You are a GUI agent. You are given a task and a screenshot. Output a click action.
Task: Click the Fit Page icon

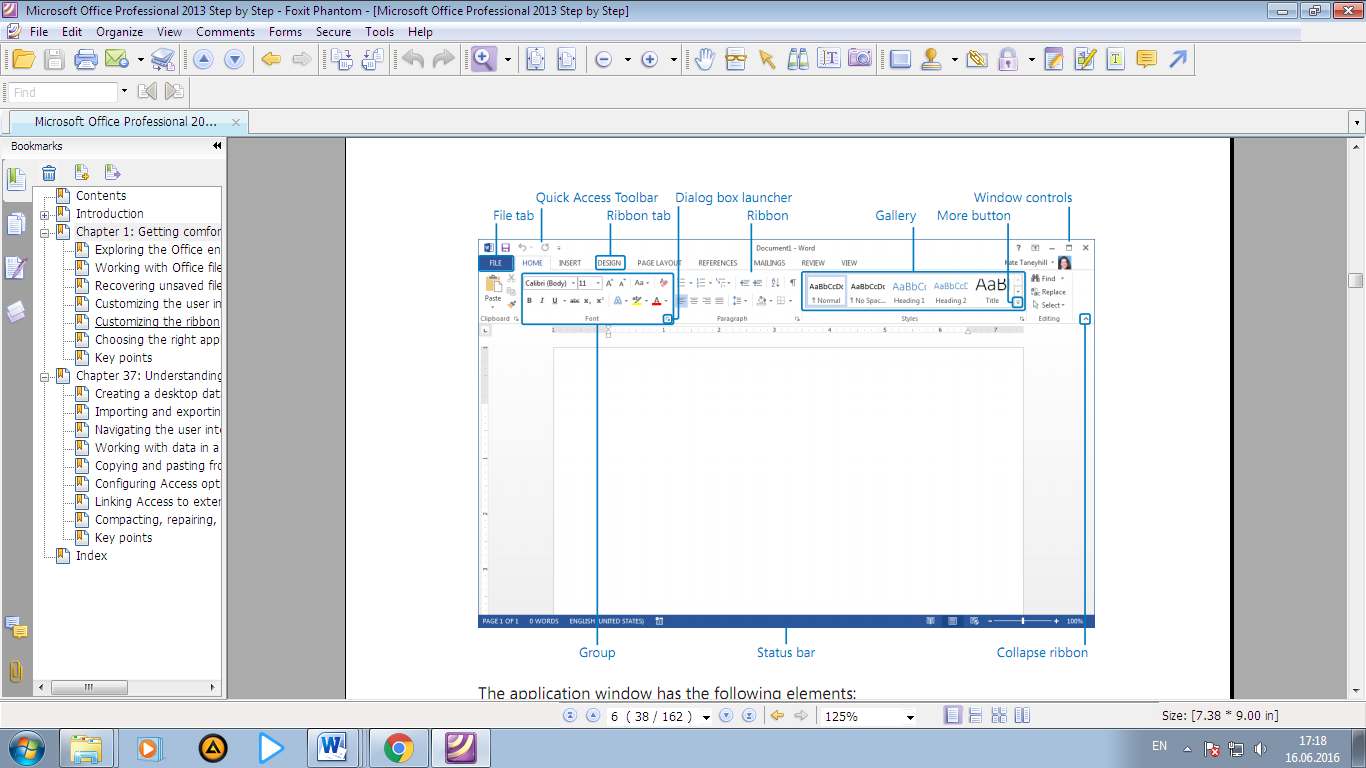tap(535, 59)
